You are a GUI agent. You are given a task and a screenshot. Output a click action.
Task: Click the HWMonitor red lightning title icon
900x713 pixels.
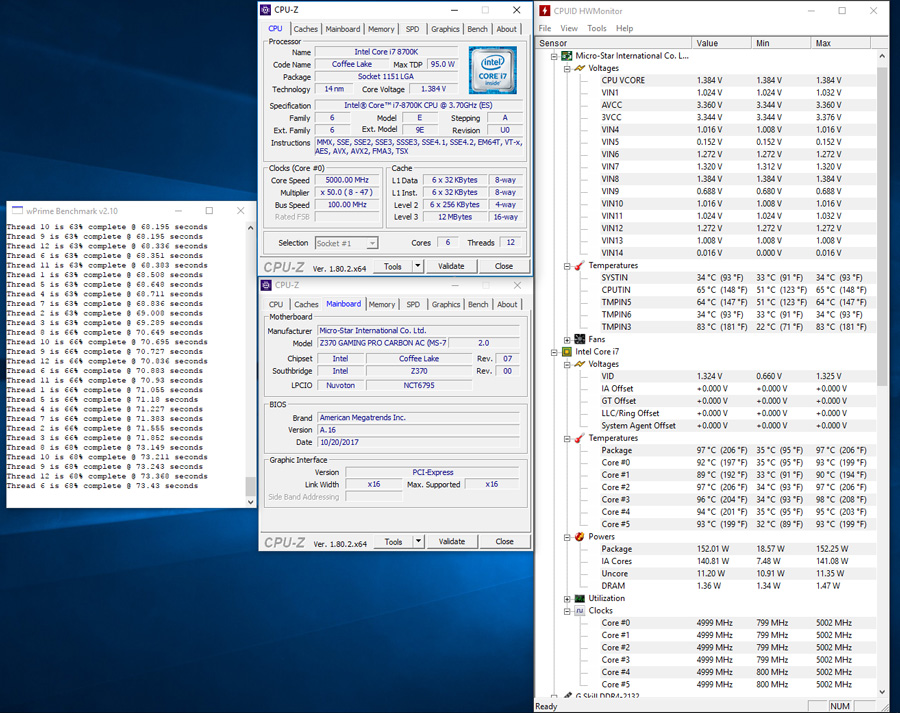point(545,11)
